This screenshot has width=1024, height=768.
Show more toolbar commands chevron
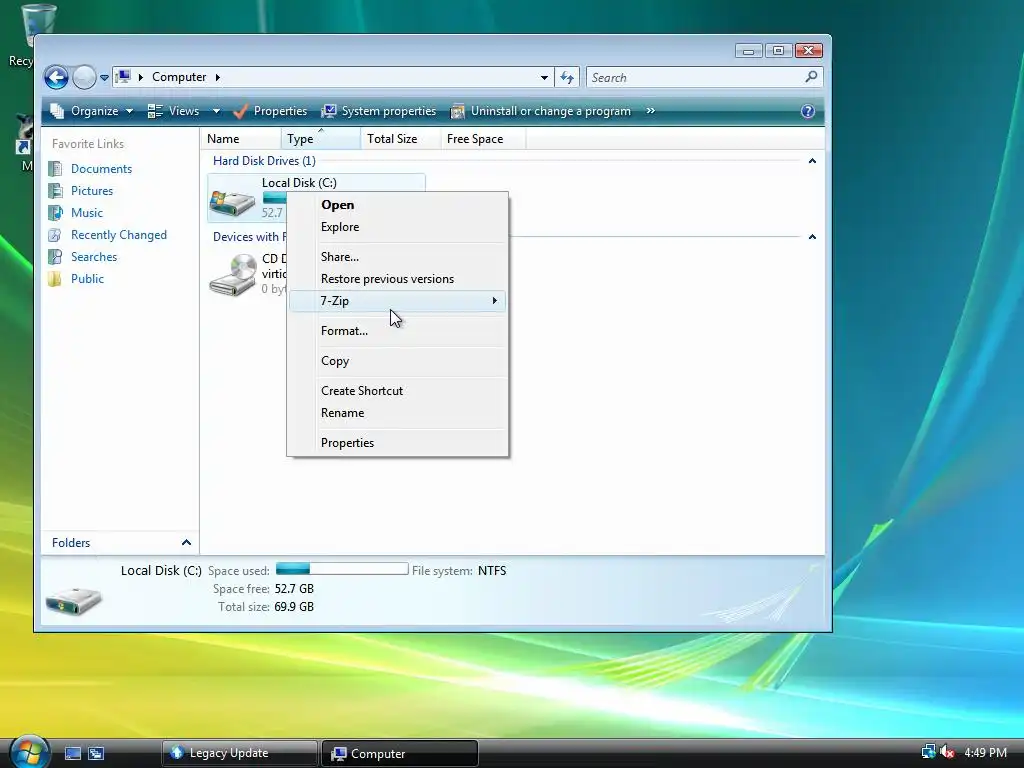(650, 110)
